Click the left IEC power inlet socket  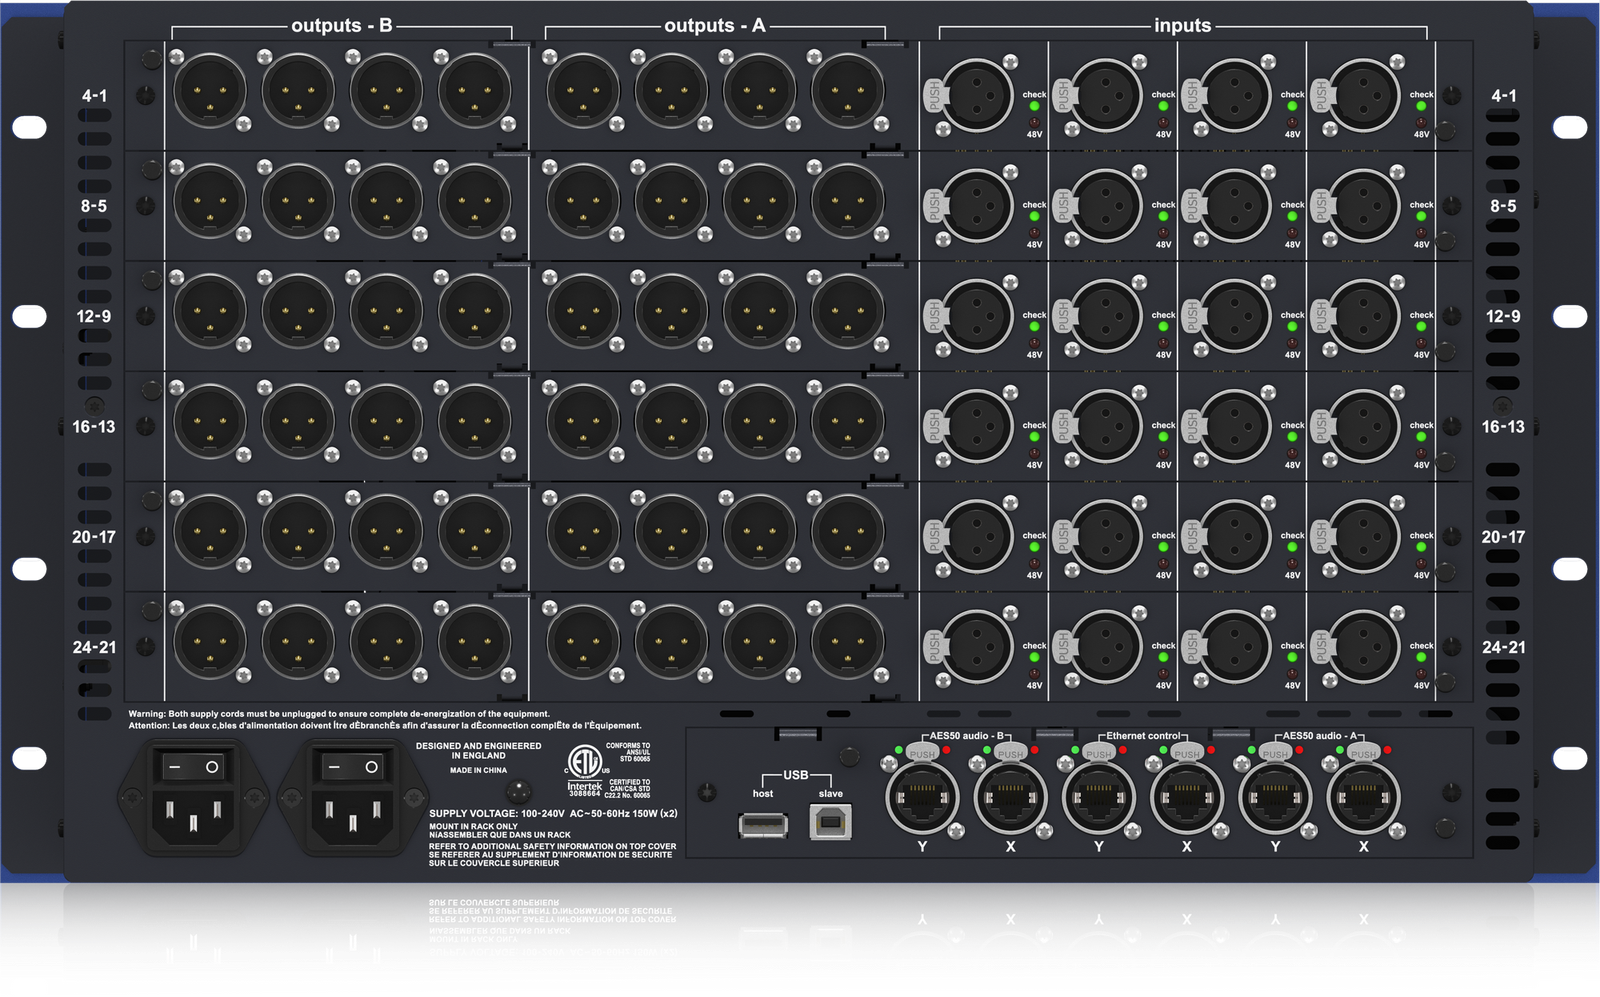pos(193,819)
